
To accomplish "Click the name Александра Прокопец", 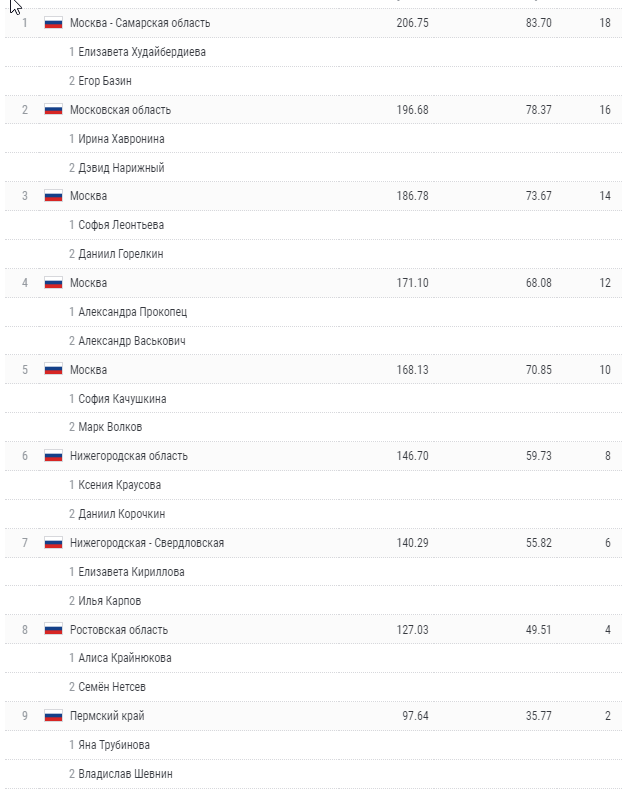I will pos(132,312).
